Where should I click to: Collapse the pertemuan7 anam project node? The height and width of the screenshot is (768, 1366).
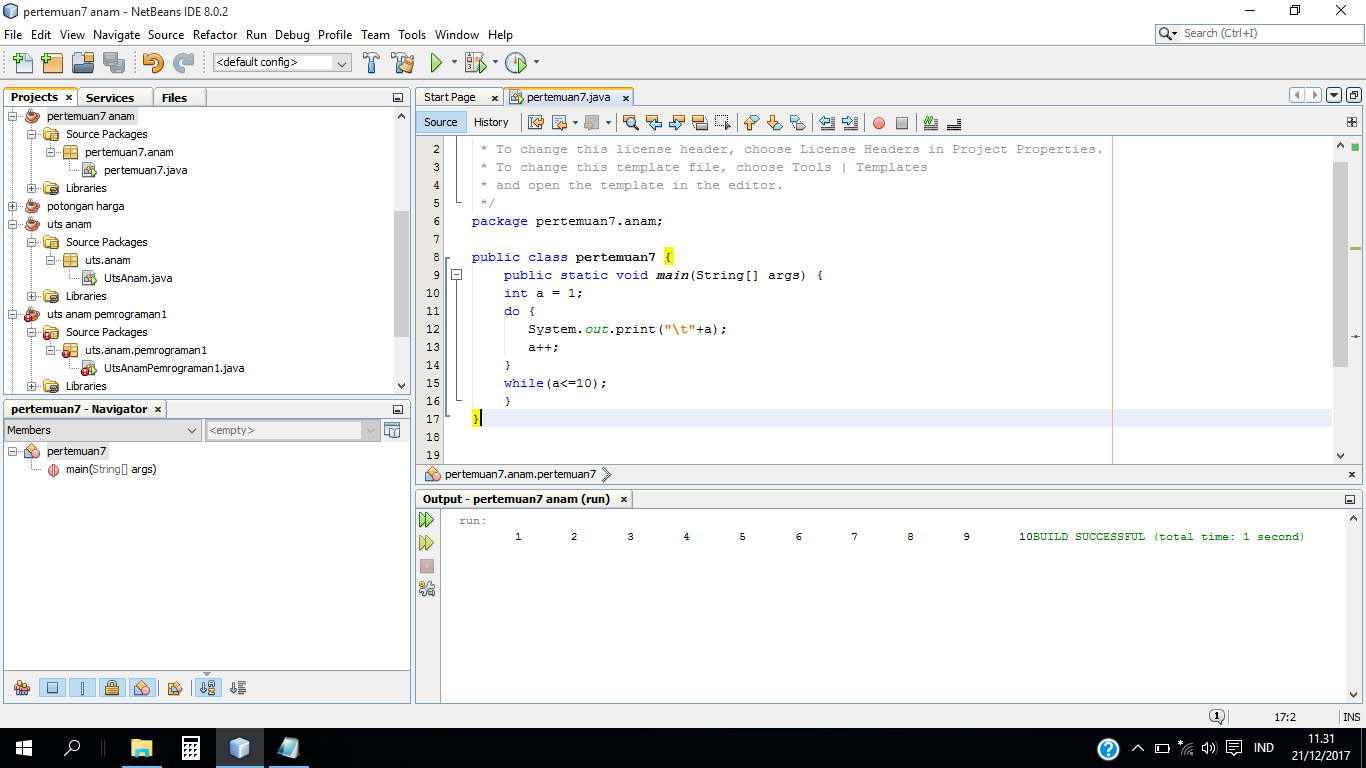coord(14,116)
